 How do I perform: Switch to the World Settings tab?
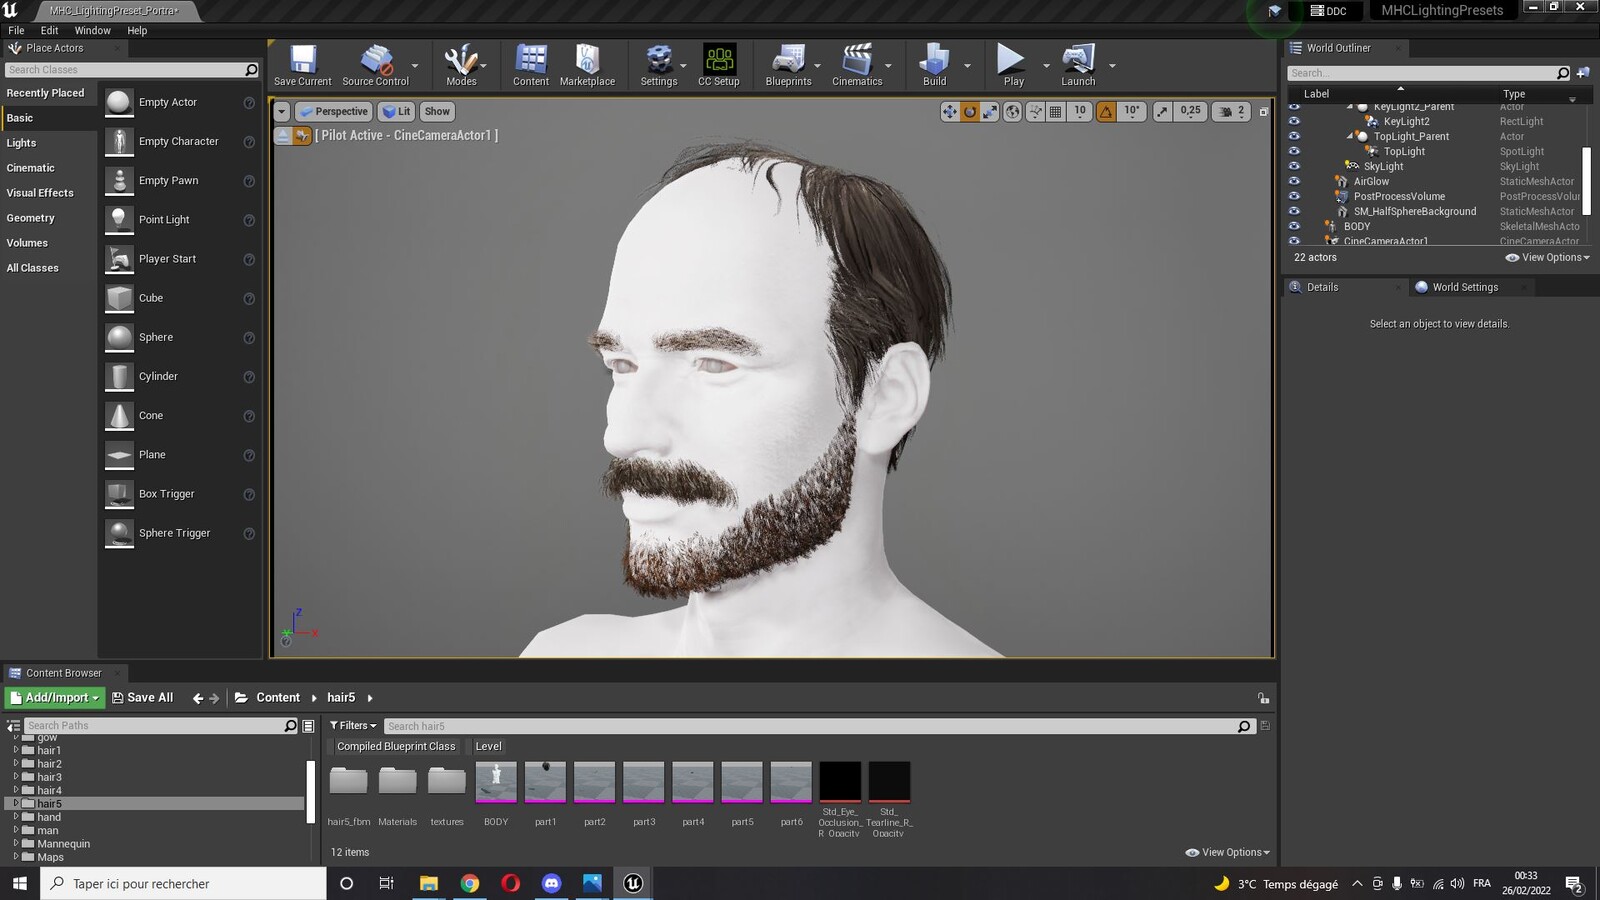click(x=1465, y=287)
